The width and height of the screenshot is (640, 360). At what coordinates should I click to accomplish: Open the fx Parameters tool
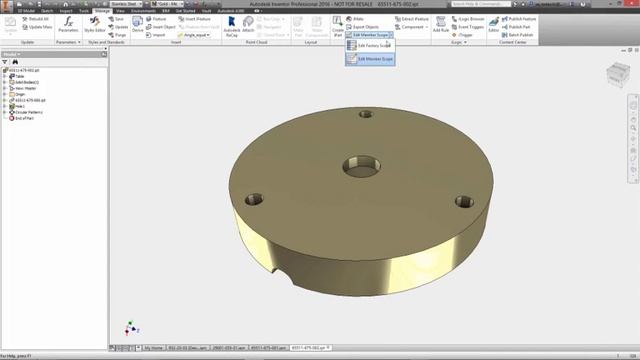click(68, 24)
